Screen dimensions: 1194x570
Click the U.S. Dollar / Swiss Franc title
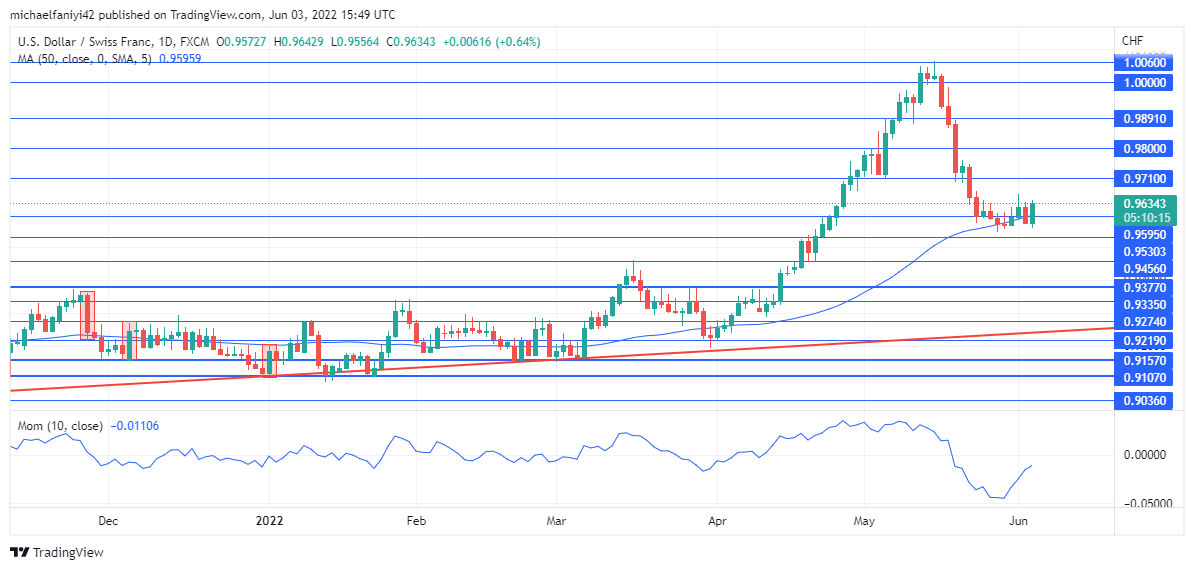(x=85, y=43)
